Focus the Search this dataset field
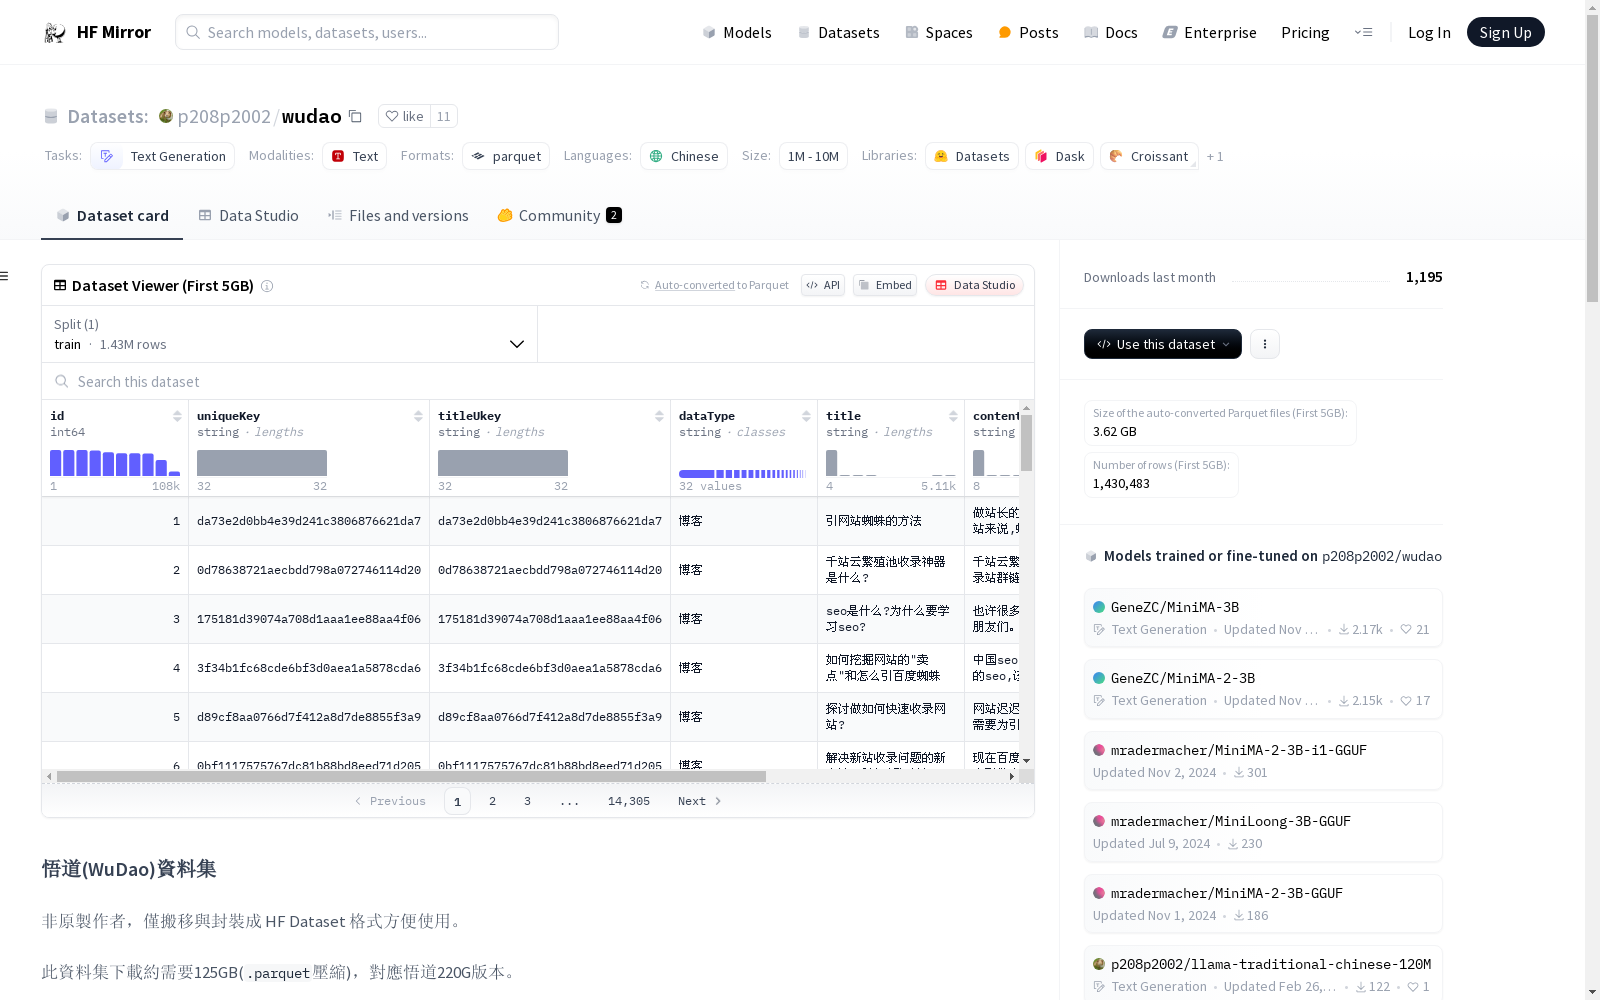Viewport: 1600px width, 1000px height. [538, 382]
